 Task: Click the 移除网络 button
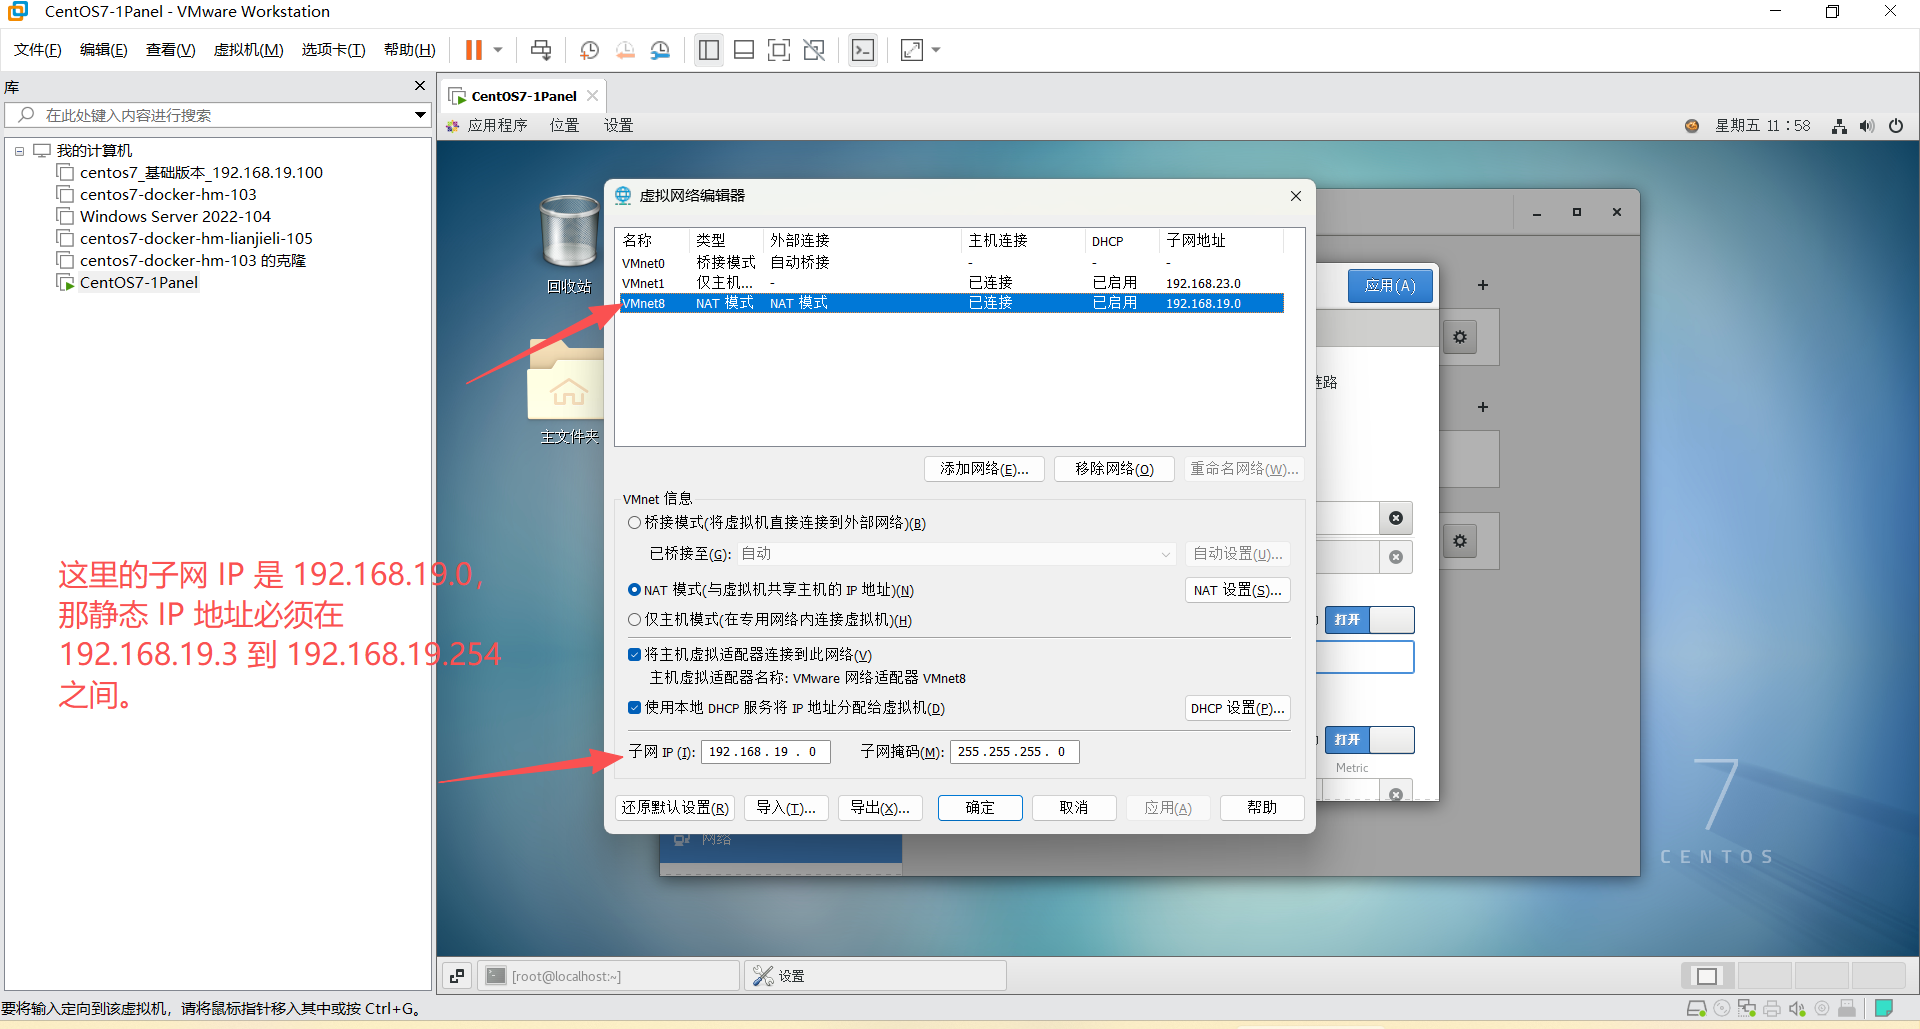pyautogui.click(x=1114, y=469)
